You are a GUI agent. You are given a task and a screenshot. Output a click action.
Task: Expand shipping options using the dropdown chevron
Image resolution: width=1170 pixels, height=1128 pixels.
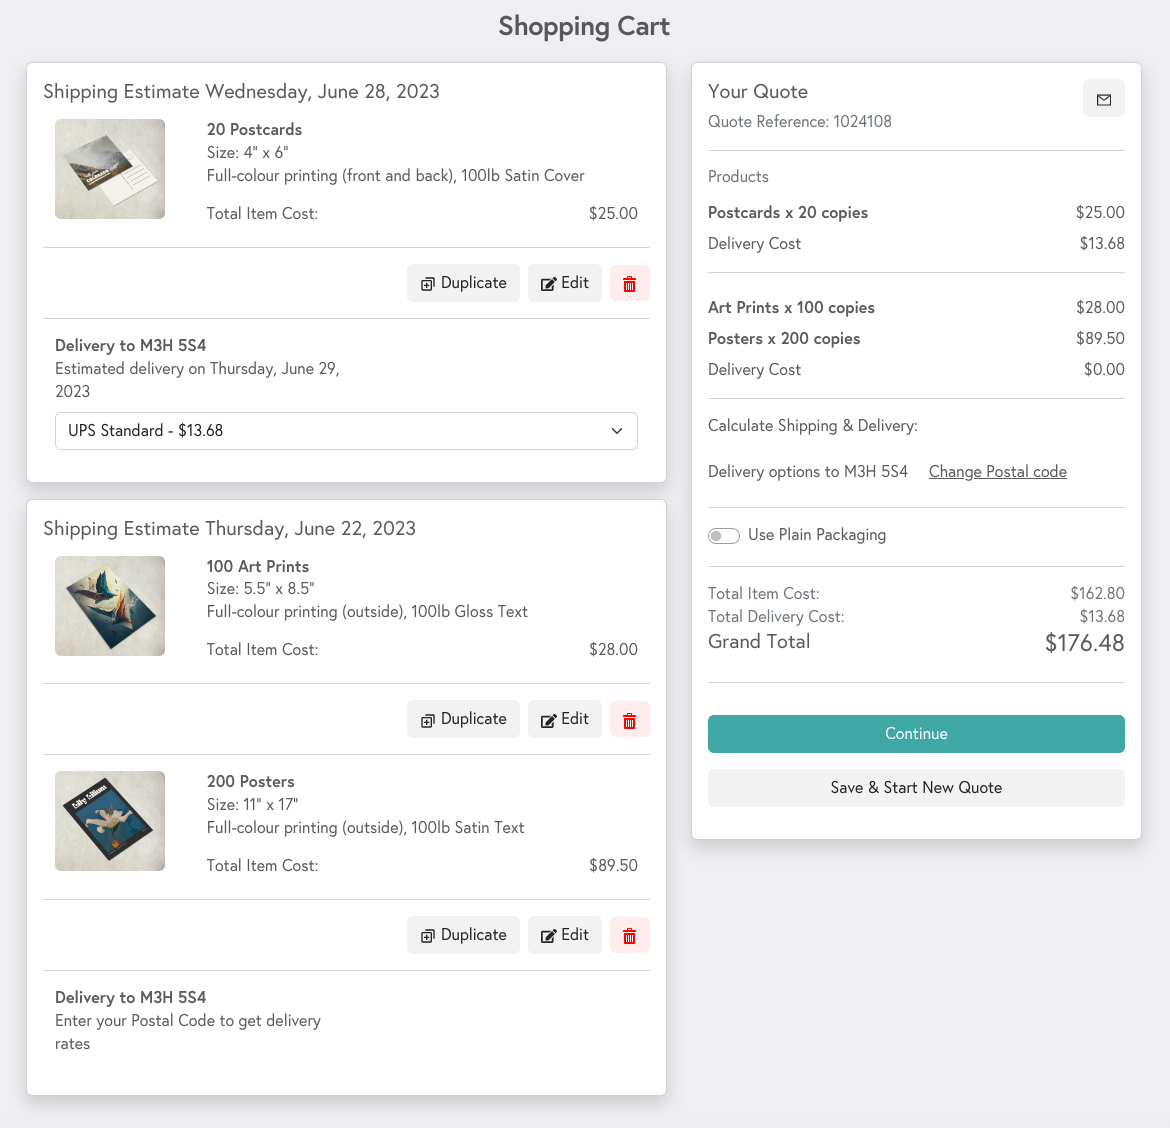click(x=618, y=431)
